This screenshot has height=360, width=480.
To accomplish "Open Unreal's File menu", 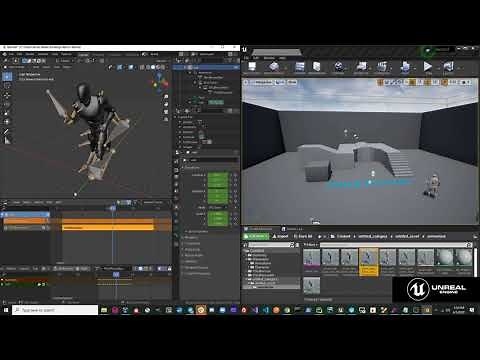I will coord(246,58).
